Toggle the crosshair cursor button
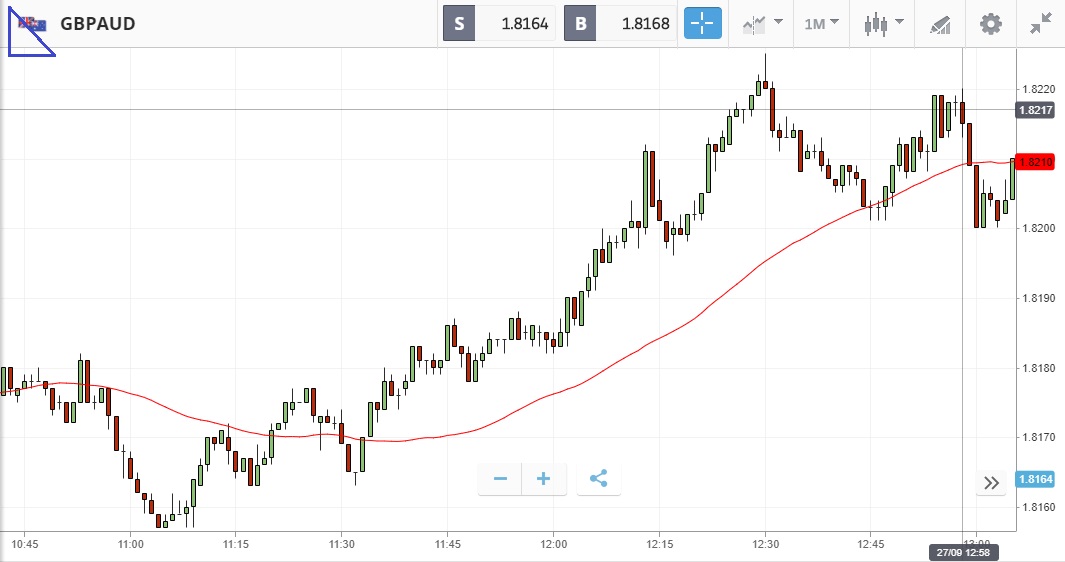 click(702, 23)
